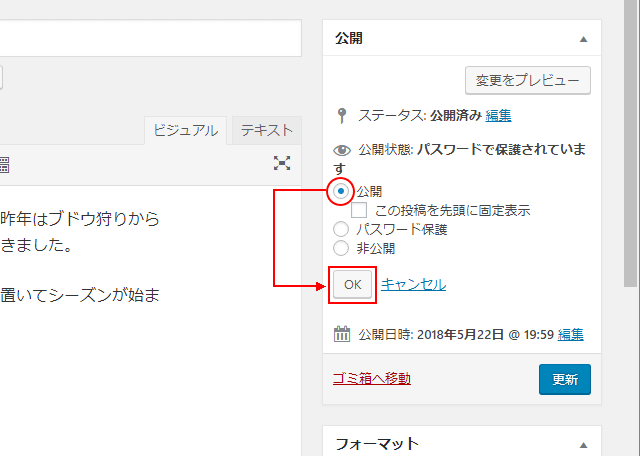Click the blue 更新 button
The height and width of the screenshot is (456, 640).
[x=565, y=379]
